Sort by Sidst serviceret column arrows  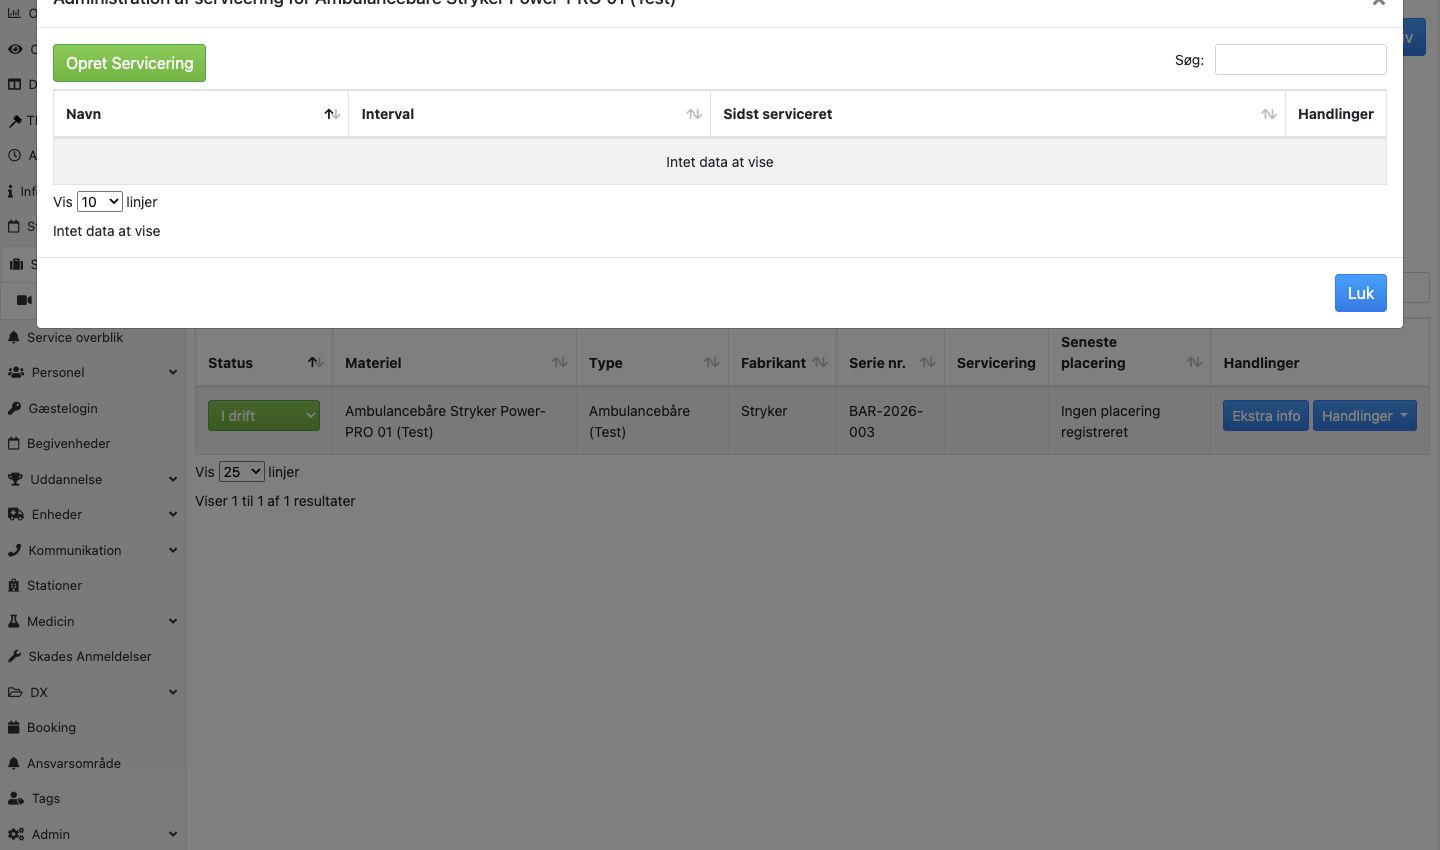click(1269, 114)
